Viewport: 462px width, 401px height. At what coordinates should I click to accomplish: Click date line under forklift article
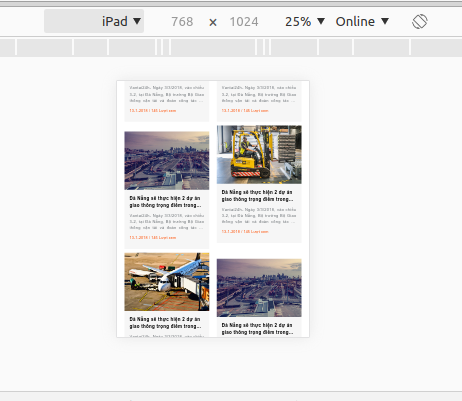point(245,231)
